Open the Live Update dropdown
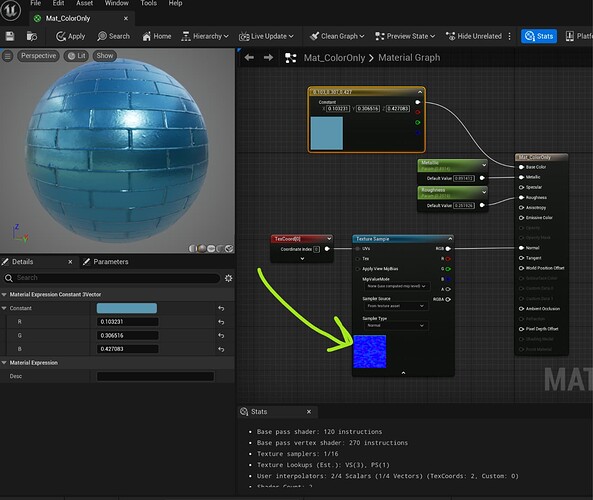Image resolution: width=593 pixels, height=500 pixels. [x=266, y=36]
